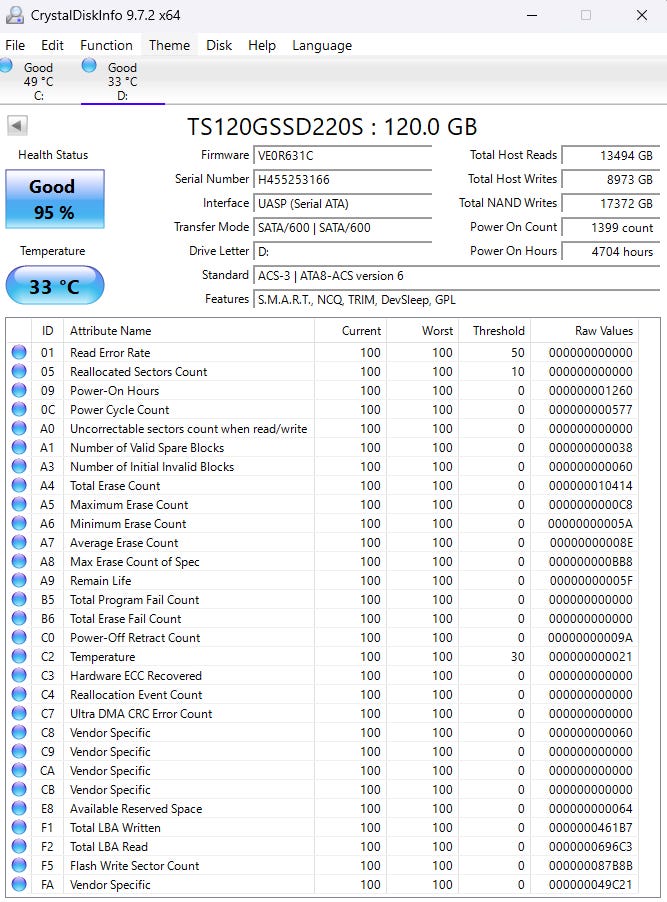Image resolution: width=667 pixels, height=902 pixels.
Task: Click status orb beside Temperature attribute row
Action: (19, 657)
